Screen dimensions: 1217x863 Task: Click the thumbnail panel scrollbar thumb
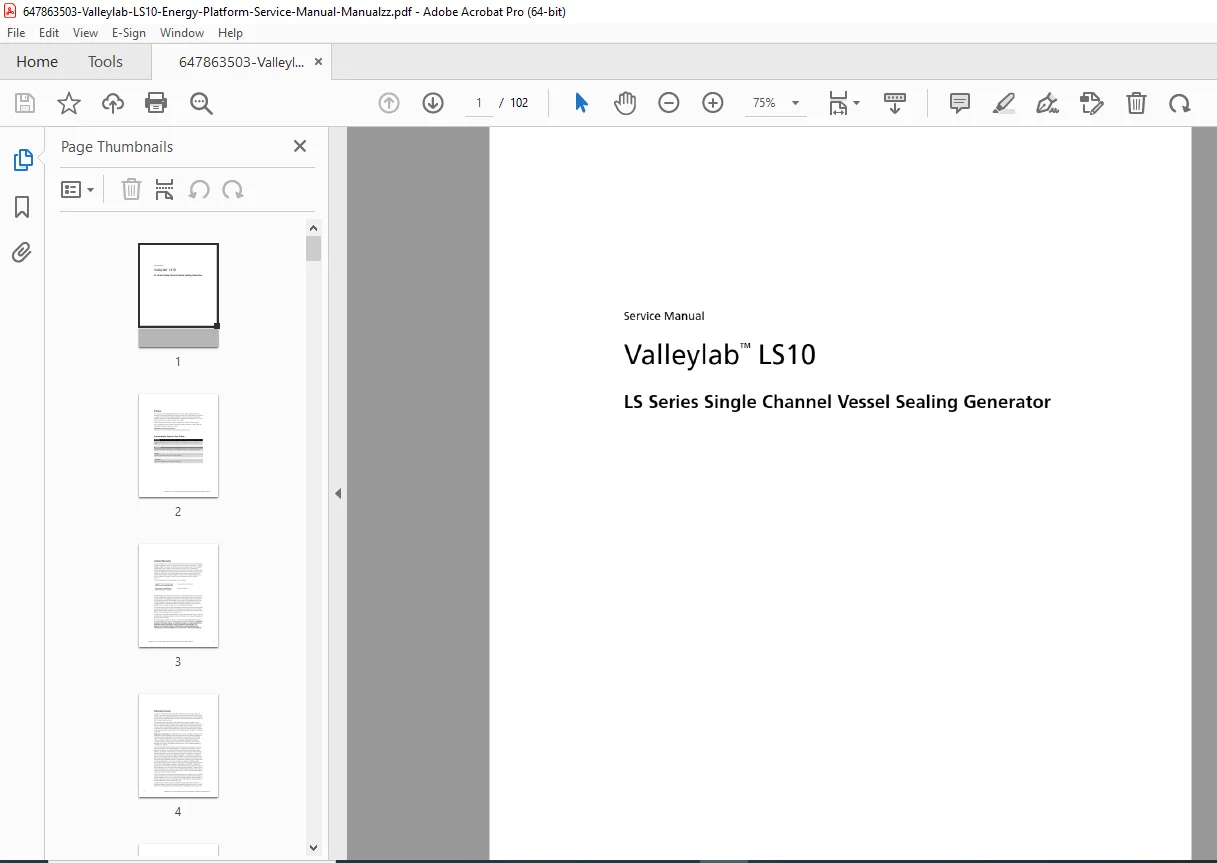314,248
